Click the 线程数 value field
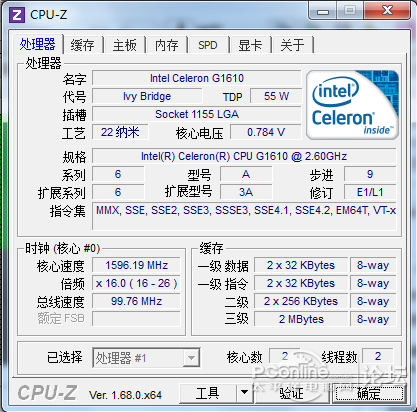 pos(378,356)
